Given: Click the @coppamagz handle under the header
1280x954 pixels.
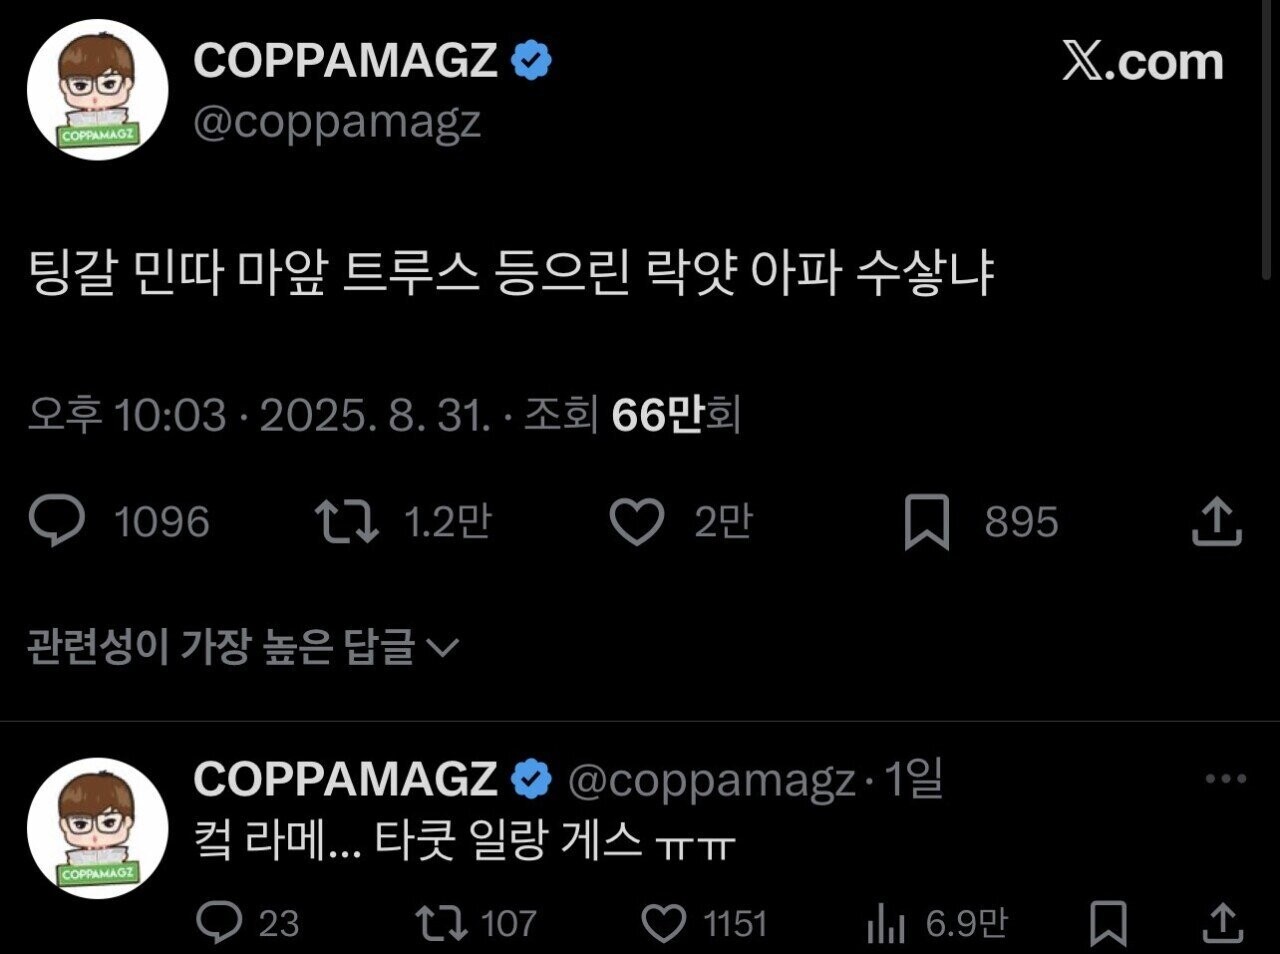Looking at the screenshot, I should coord(337,123).
